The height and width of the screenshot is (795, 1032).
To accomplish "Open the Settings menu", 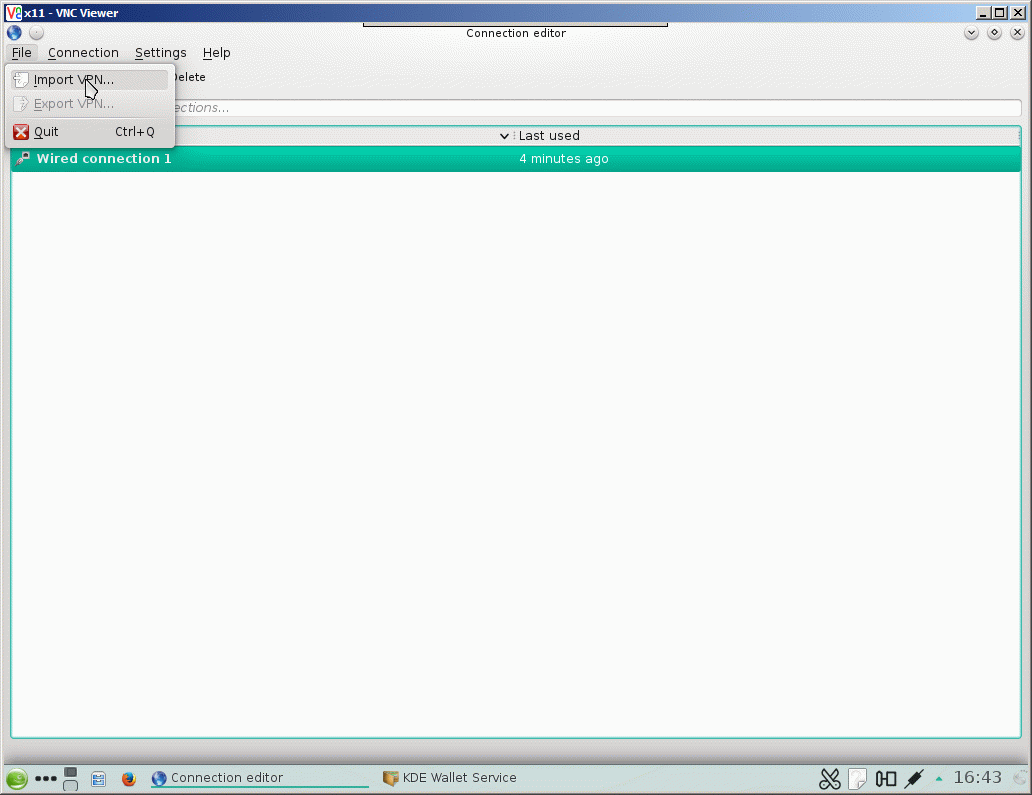I will (161, 53).
